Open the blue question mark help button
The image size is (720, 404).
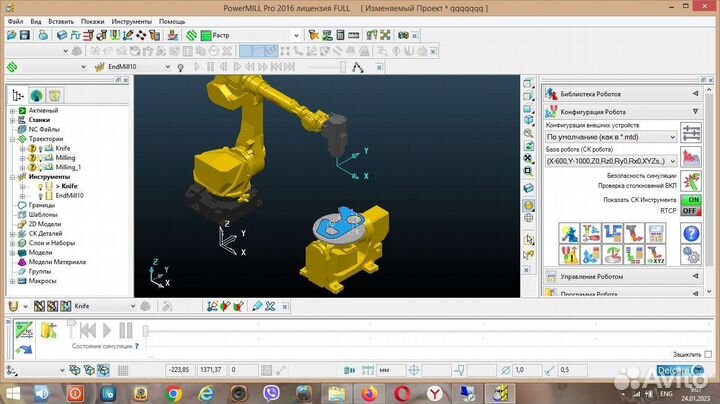point(691,233)
